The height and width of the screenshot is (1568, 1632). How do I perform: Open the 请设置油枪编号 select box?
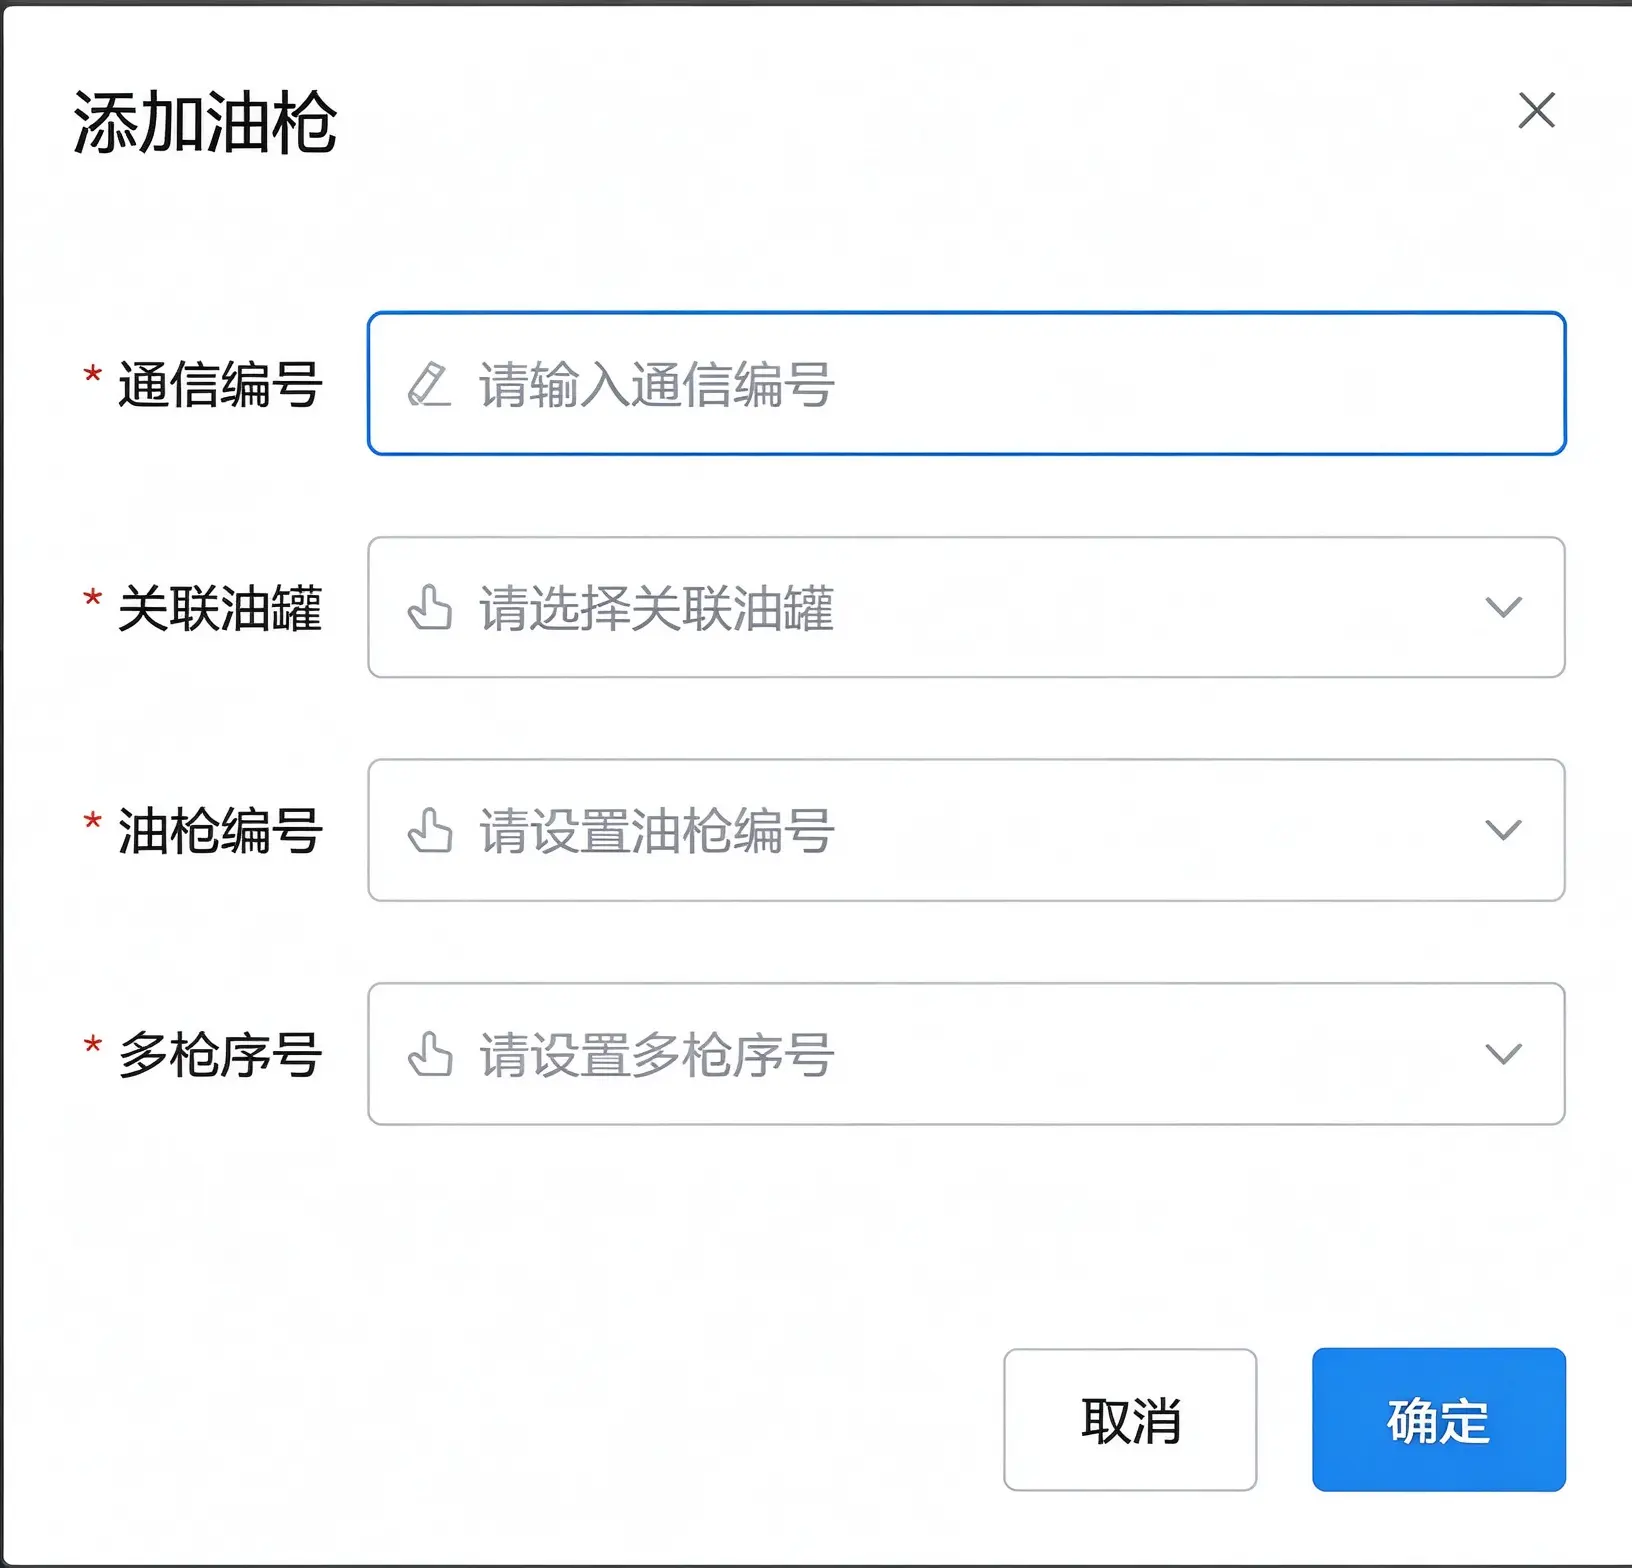tap(966, 831)
